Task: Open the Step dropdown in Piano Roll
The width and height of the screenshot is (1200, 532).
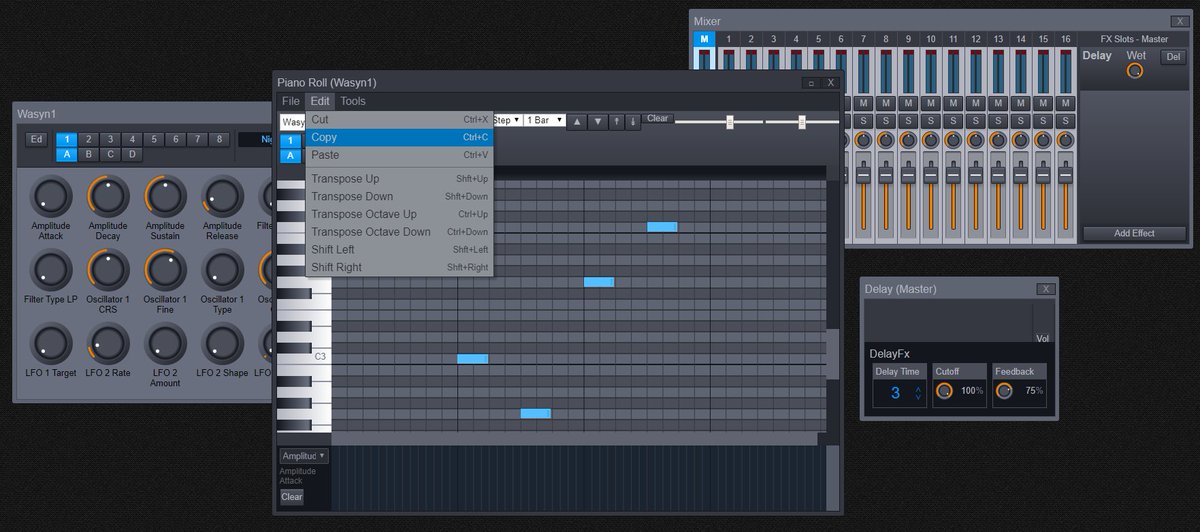Action: point(507,120)
